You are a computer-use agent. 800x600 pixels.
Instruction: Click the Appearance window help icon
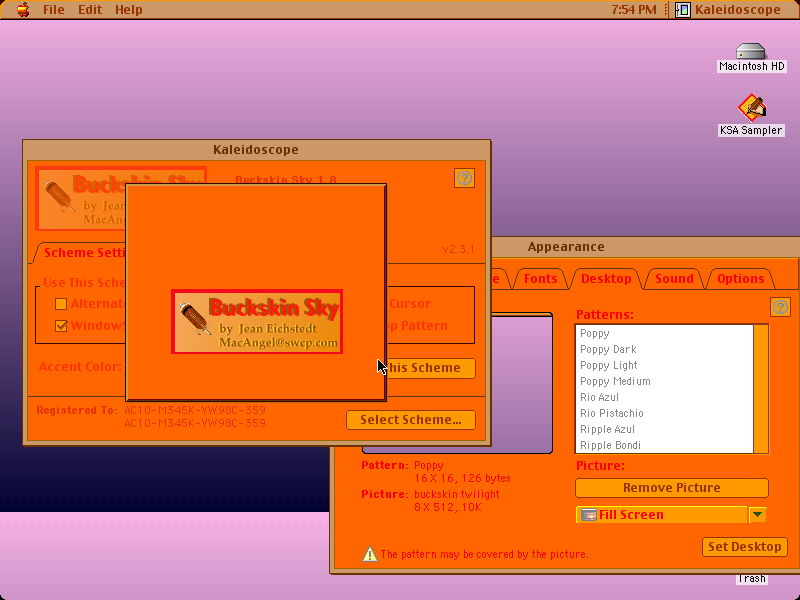[x=780, y=307]
